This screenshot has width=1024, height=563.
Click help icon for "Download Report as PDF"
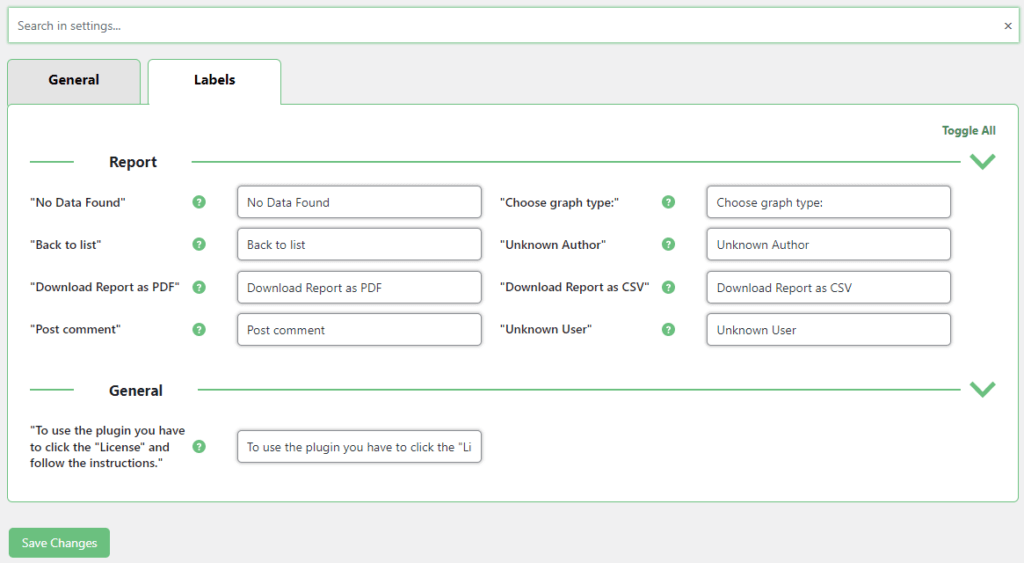pyautogui.click(x=199, y=287)
